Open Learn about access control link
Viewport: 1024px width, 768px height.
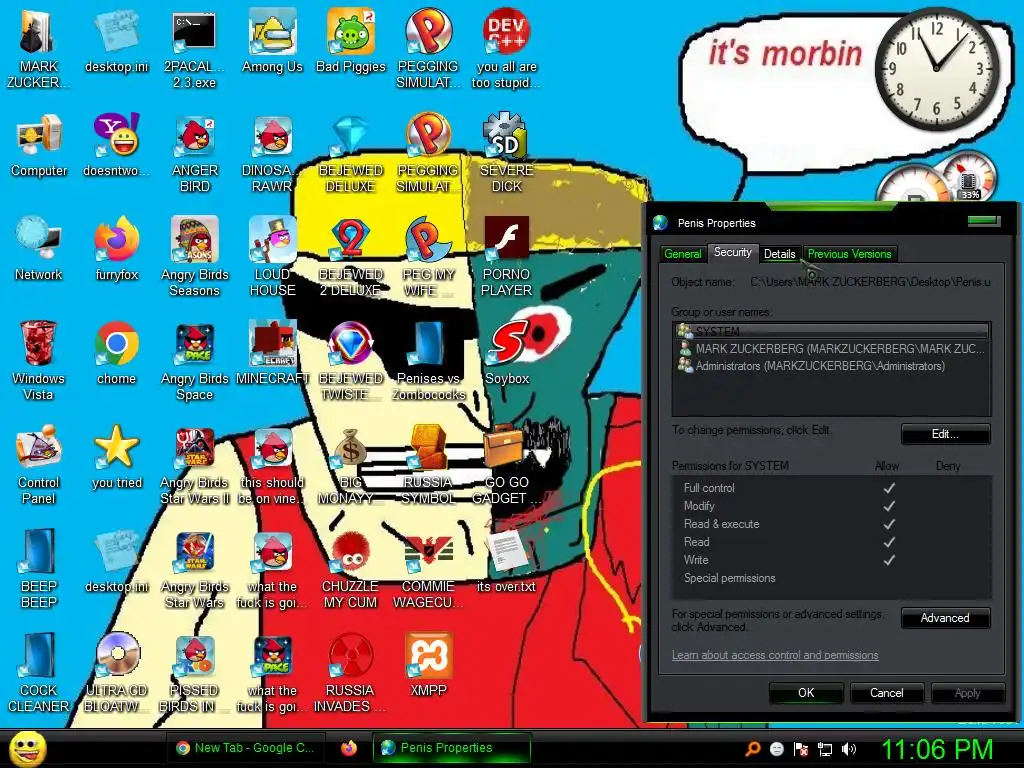[775, 655]
